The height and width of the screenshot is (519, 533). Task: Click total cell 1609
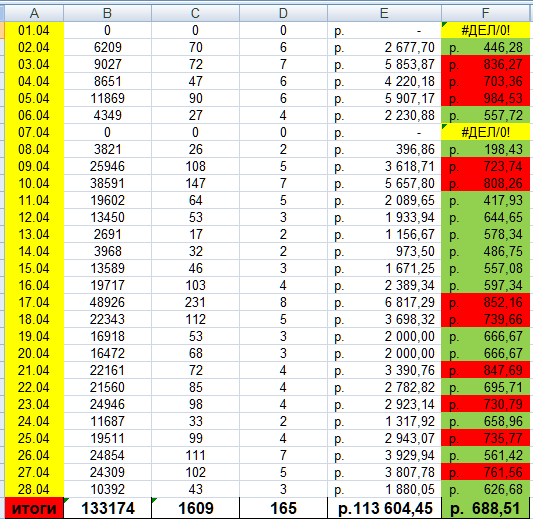195,508
